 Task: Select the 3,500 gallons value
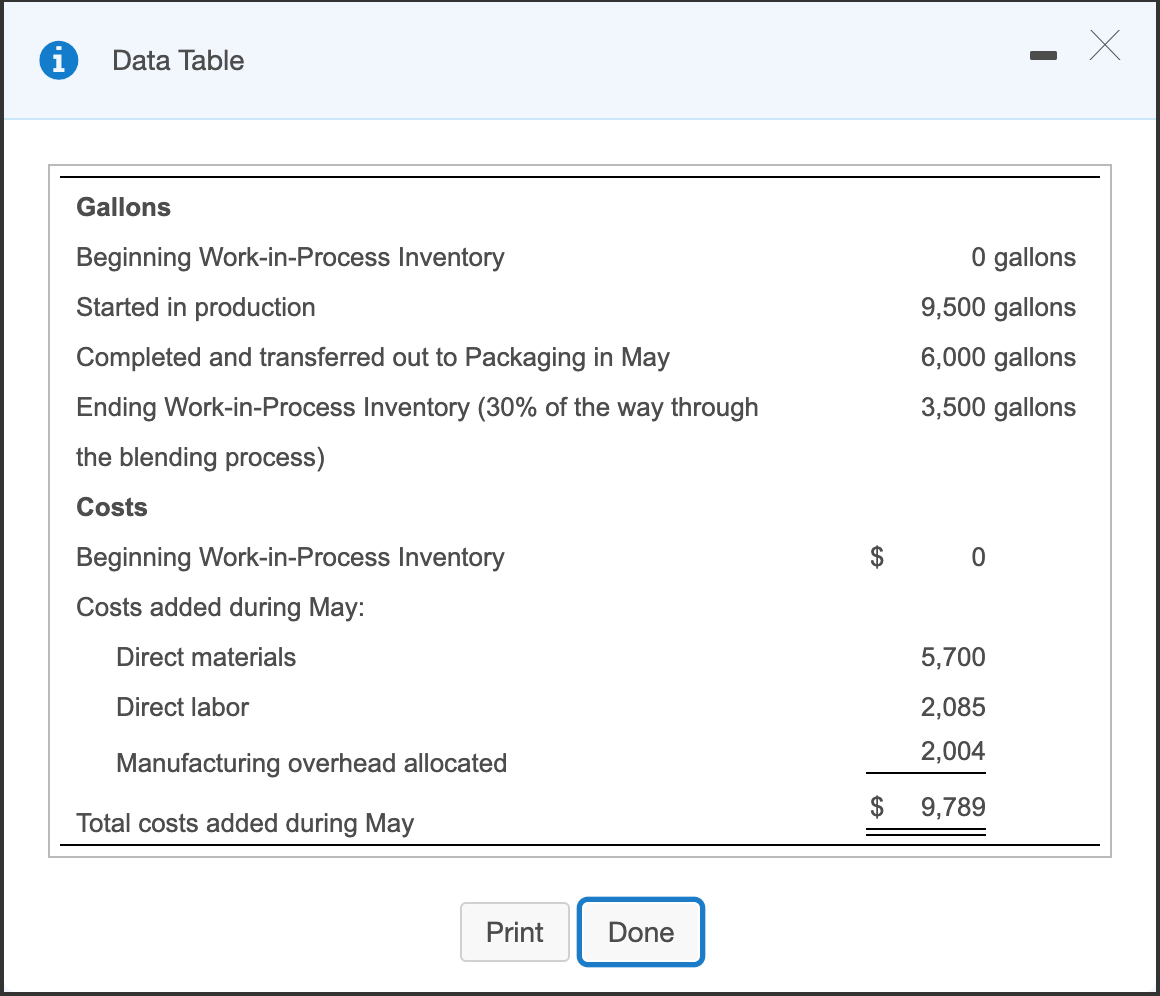(998, 407)
